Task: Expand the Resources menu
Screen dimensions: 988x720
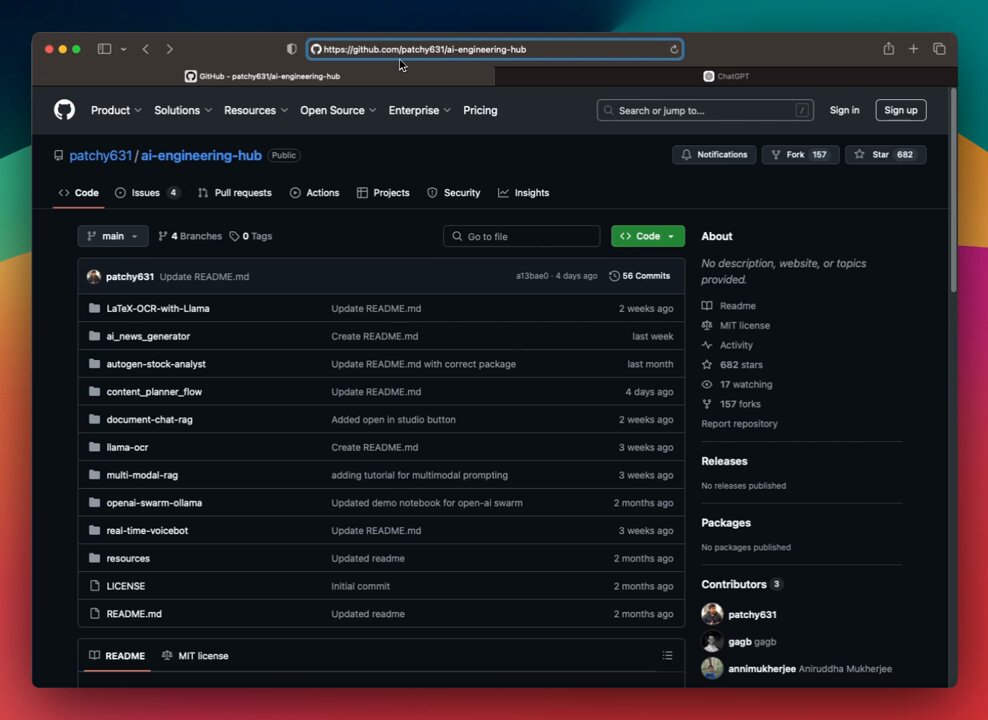Action: [x=256, y=110]
